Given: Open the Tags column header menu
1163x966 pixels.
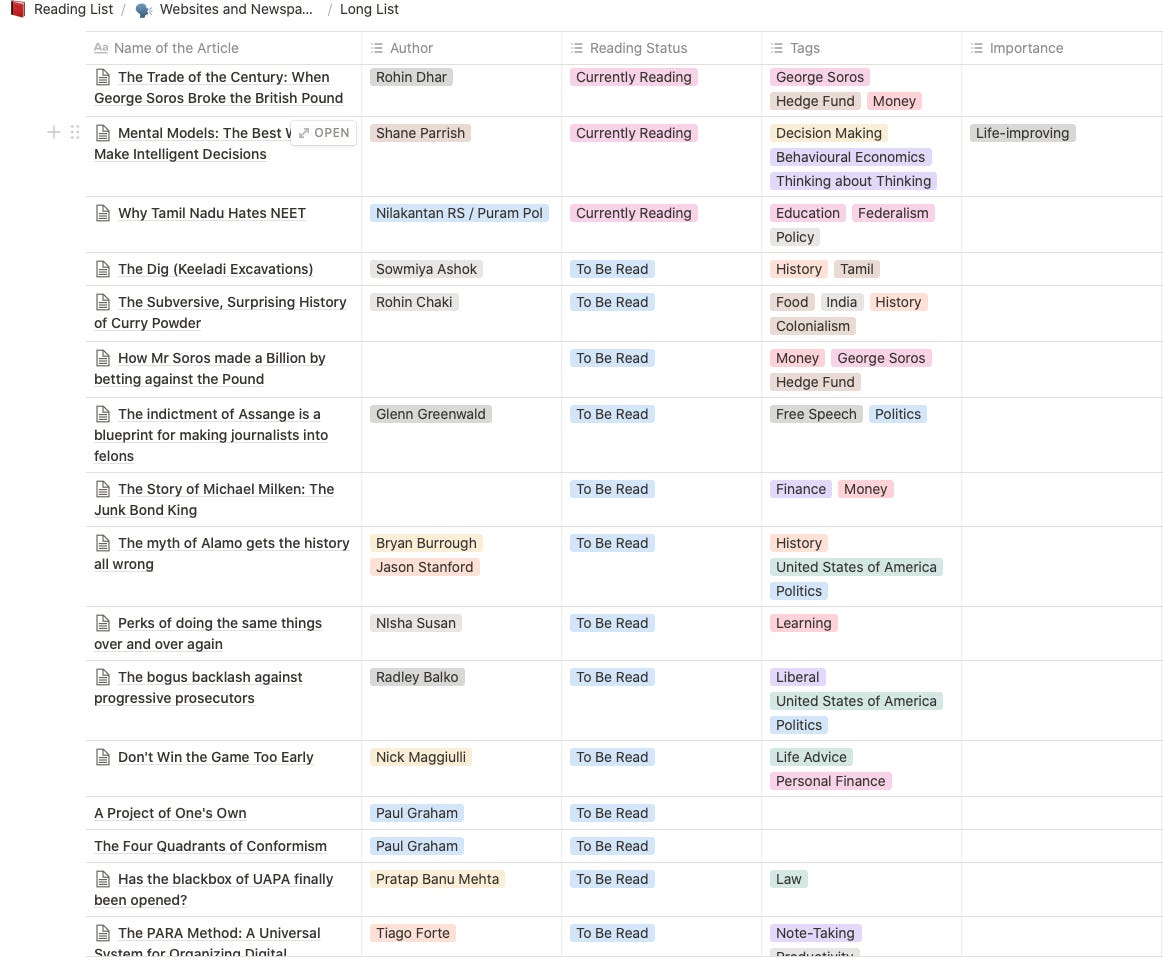Looking at the screenshot, I should (861, 48).
